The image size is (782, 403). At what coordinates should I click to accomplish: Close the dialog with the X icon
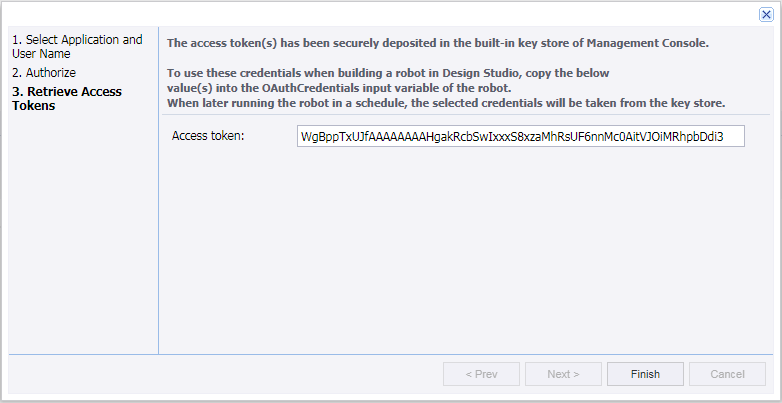point(766,14)
